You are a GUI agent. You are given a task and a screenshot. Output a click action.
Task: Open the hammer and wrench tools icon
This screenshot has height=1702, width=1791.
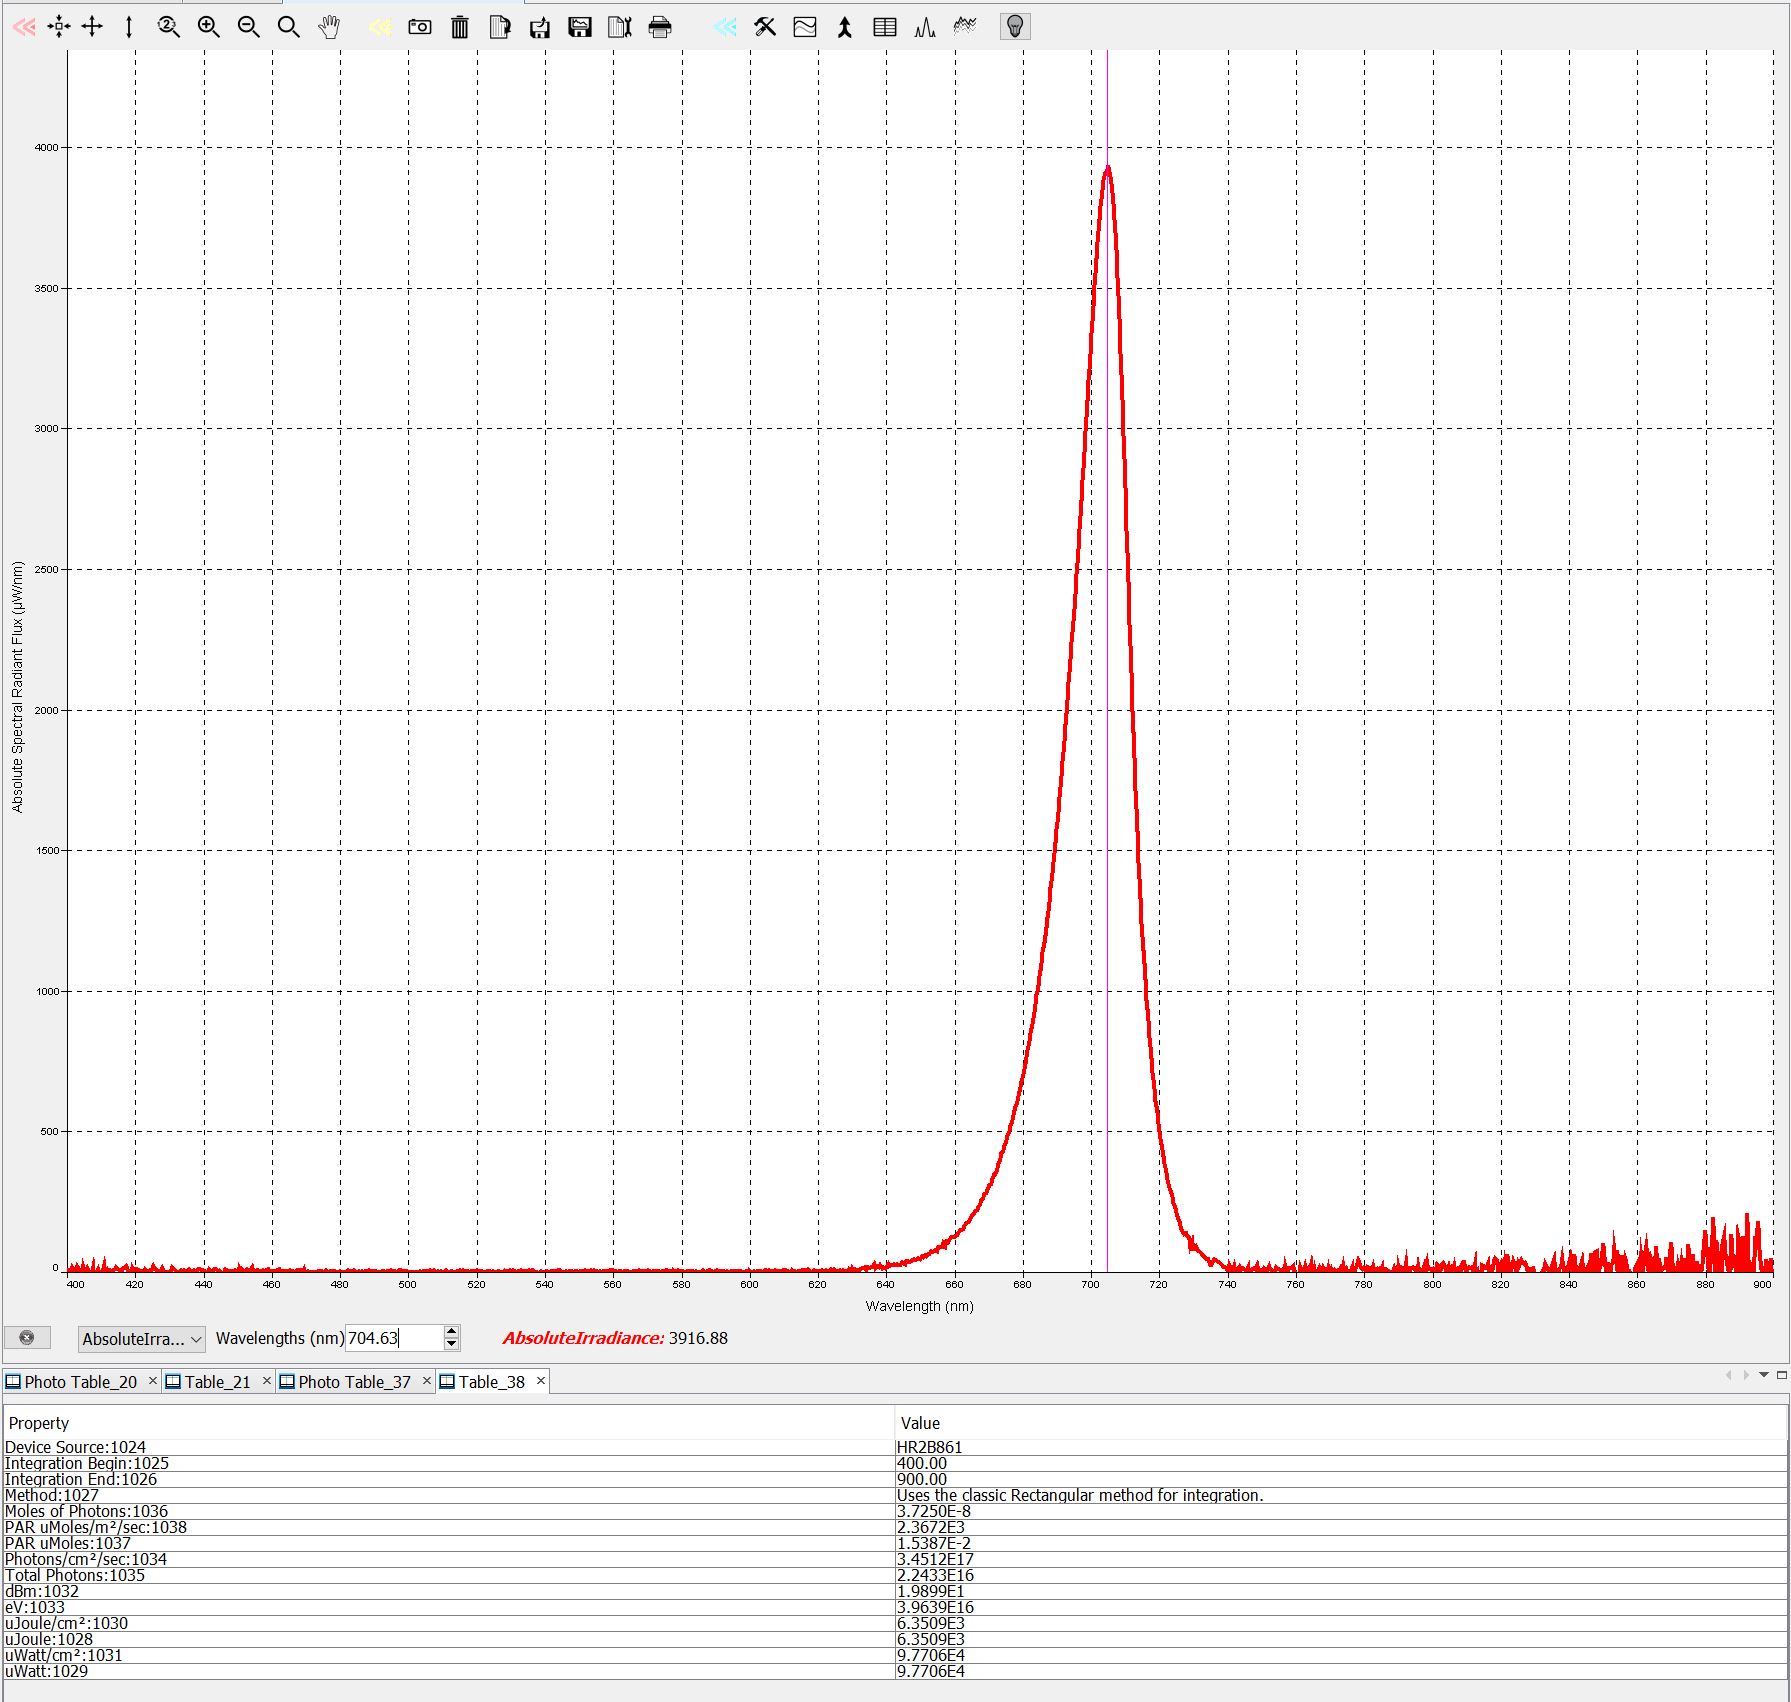click(x=765, y=27)
